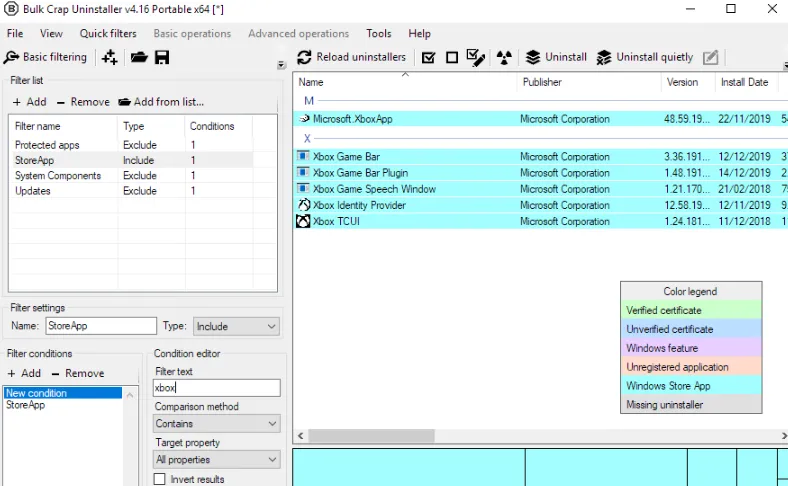
Task: Sort by the Name column header
Action: (x=405, y=82)
